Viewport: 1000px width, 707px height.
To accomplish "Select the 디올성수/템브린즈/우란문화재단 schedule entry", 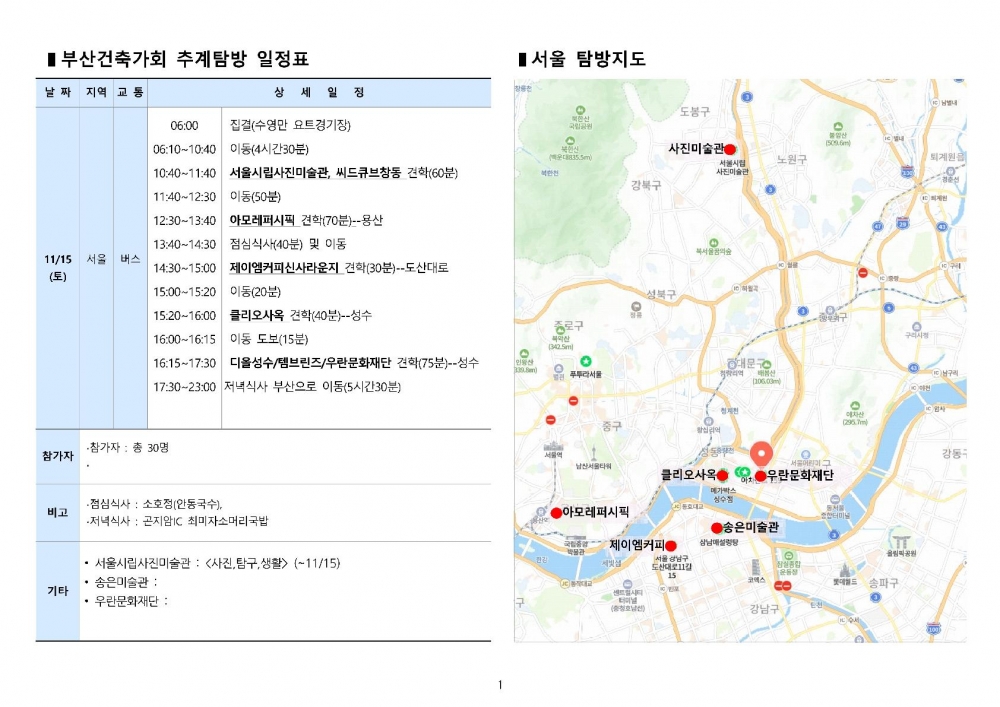I will click(x=310, y=363).
